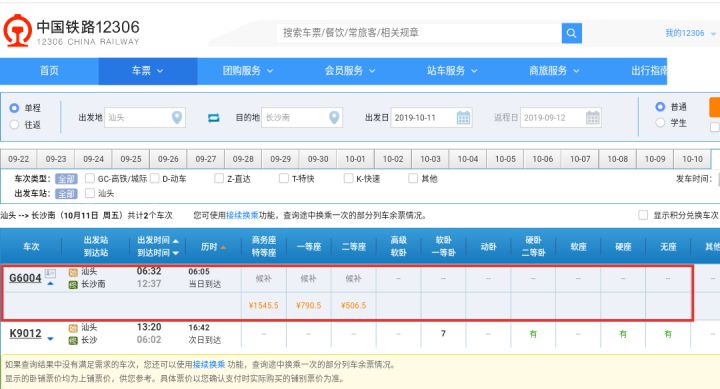The height and width of the screenshot is (389, 720).
Task: Click the China Railway 12306 logo
Action: pyautogui.click(x=72, y=31)
